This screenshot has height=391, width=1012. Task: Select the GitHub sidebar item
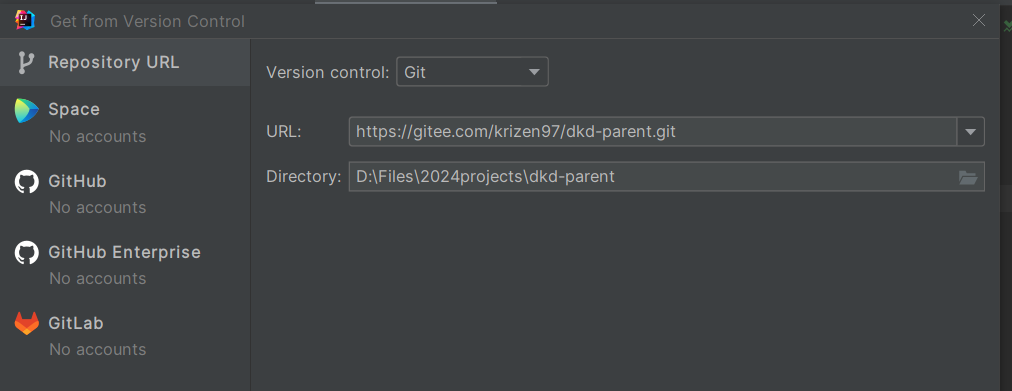(125, 193)
